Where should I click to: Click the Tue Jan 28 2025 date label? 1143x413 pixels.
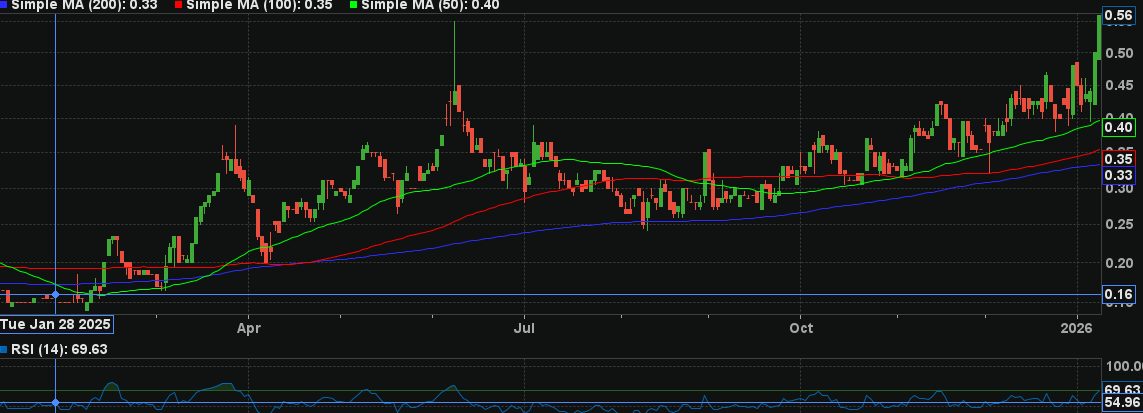click(56, 323)
